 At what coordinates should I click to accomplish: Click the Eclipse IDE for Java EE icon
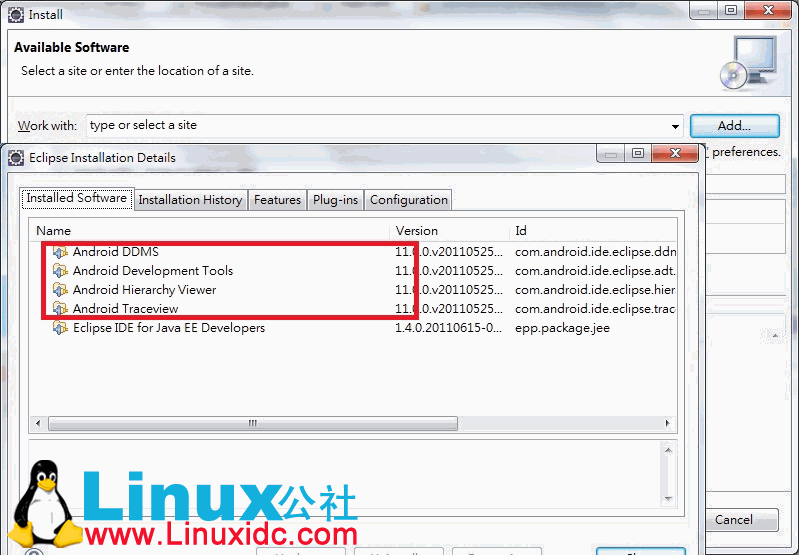coord(61,328)
